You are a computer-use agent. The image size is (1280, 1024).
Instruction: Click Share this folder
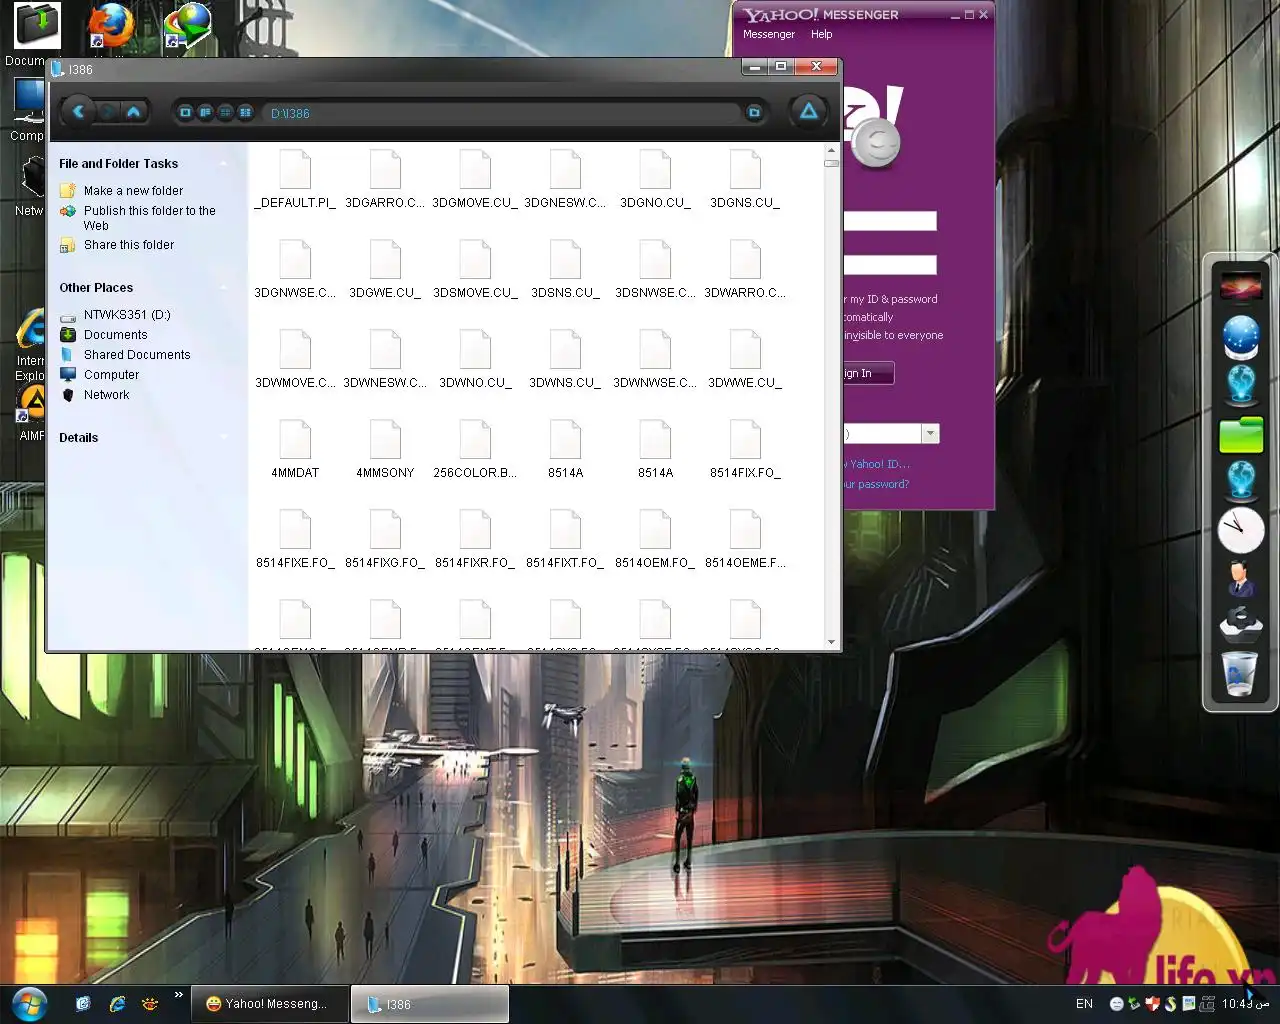coord(128,245)
